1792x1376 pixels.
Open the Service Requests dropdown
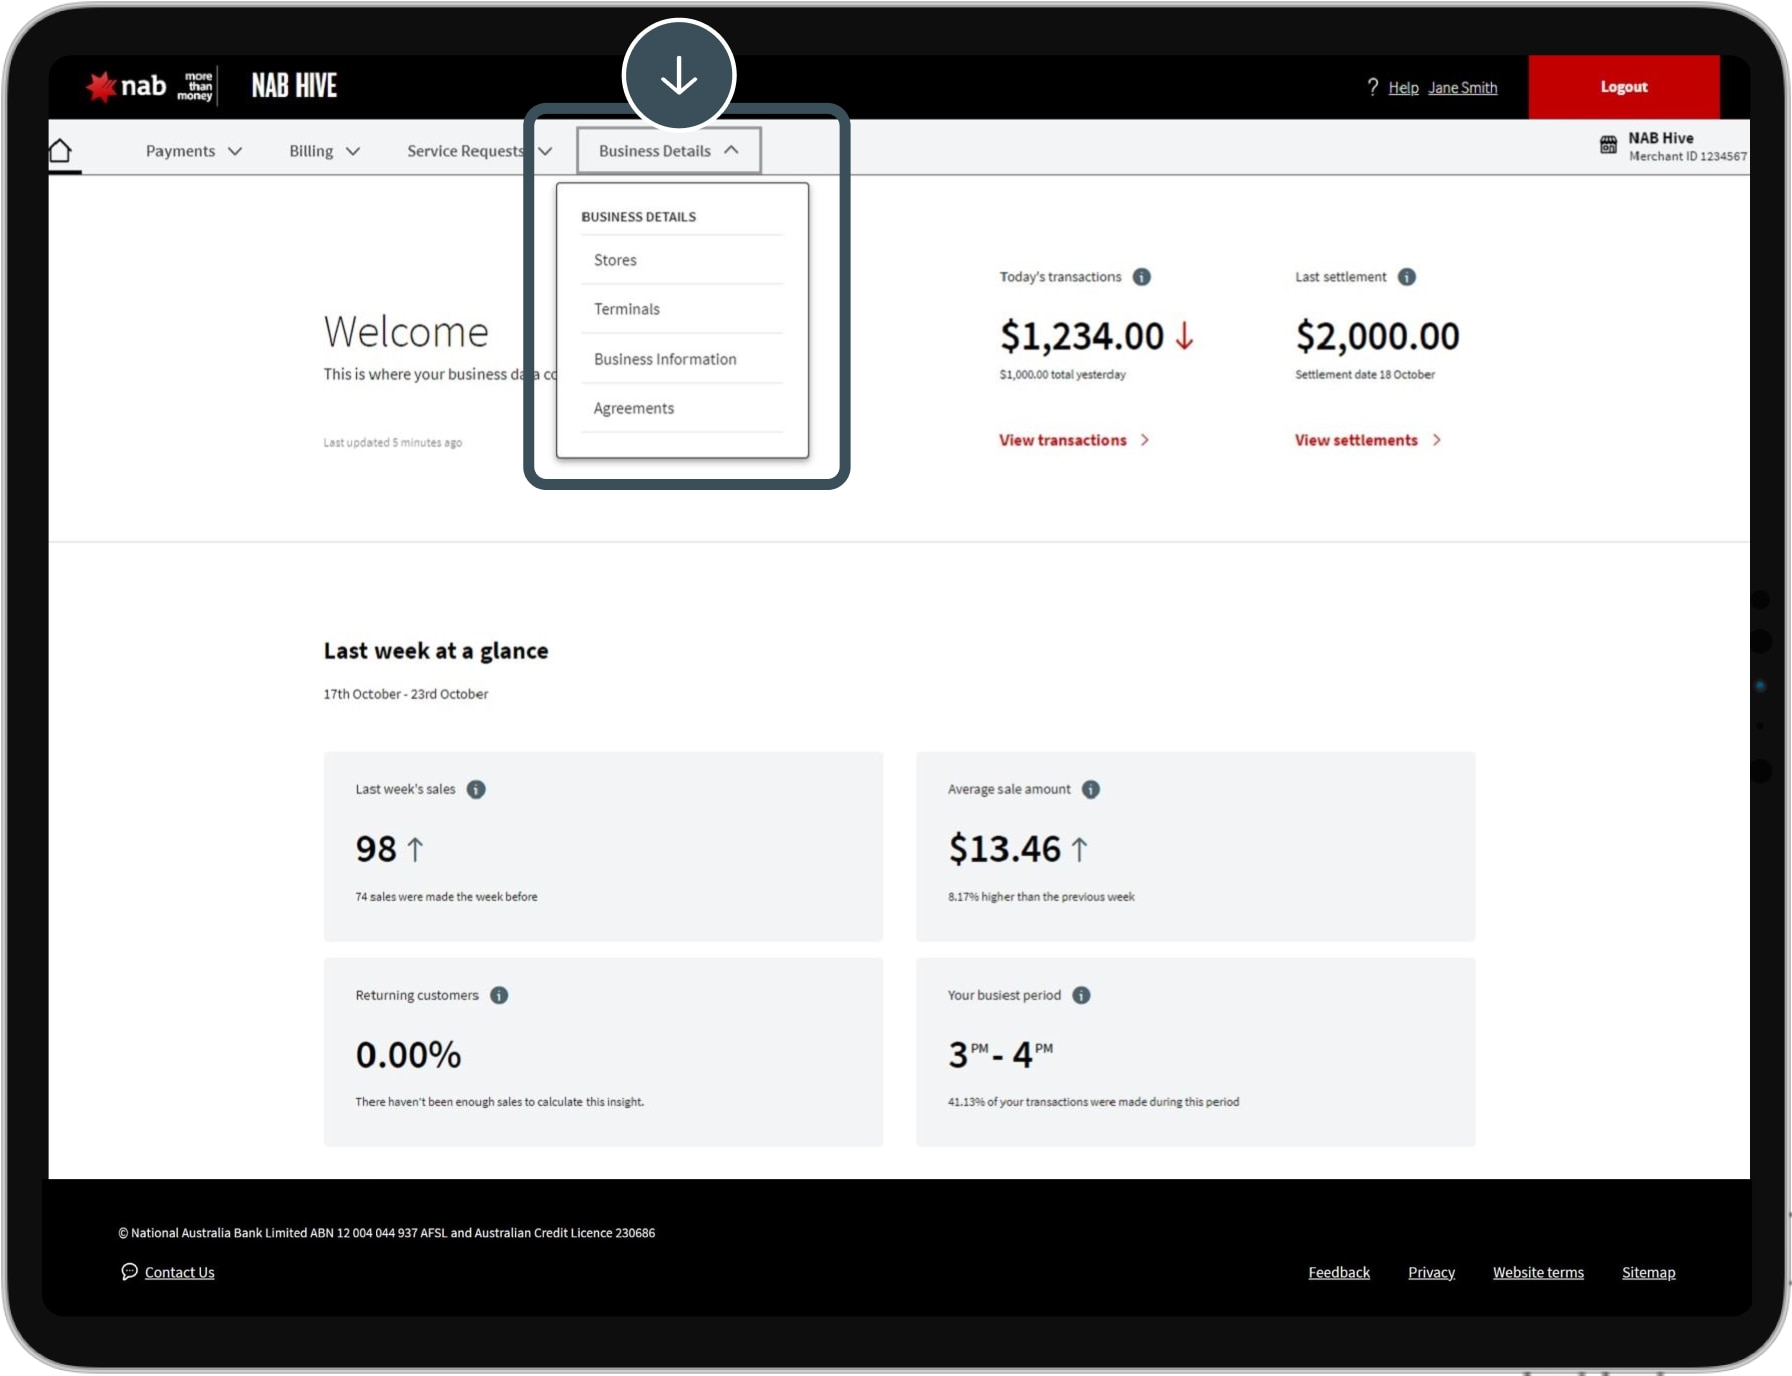(478, 151)
